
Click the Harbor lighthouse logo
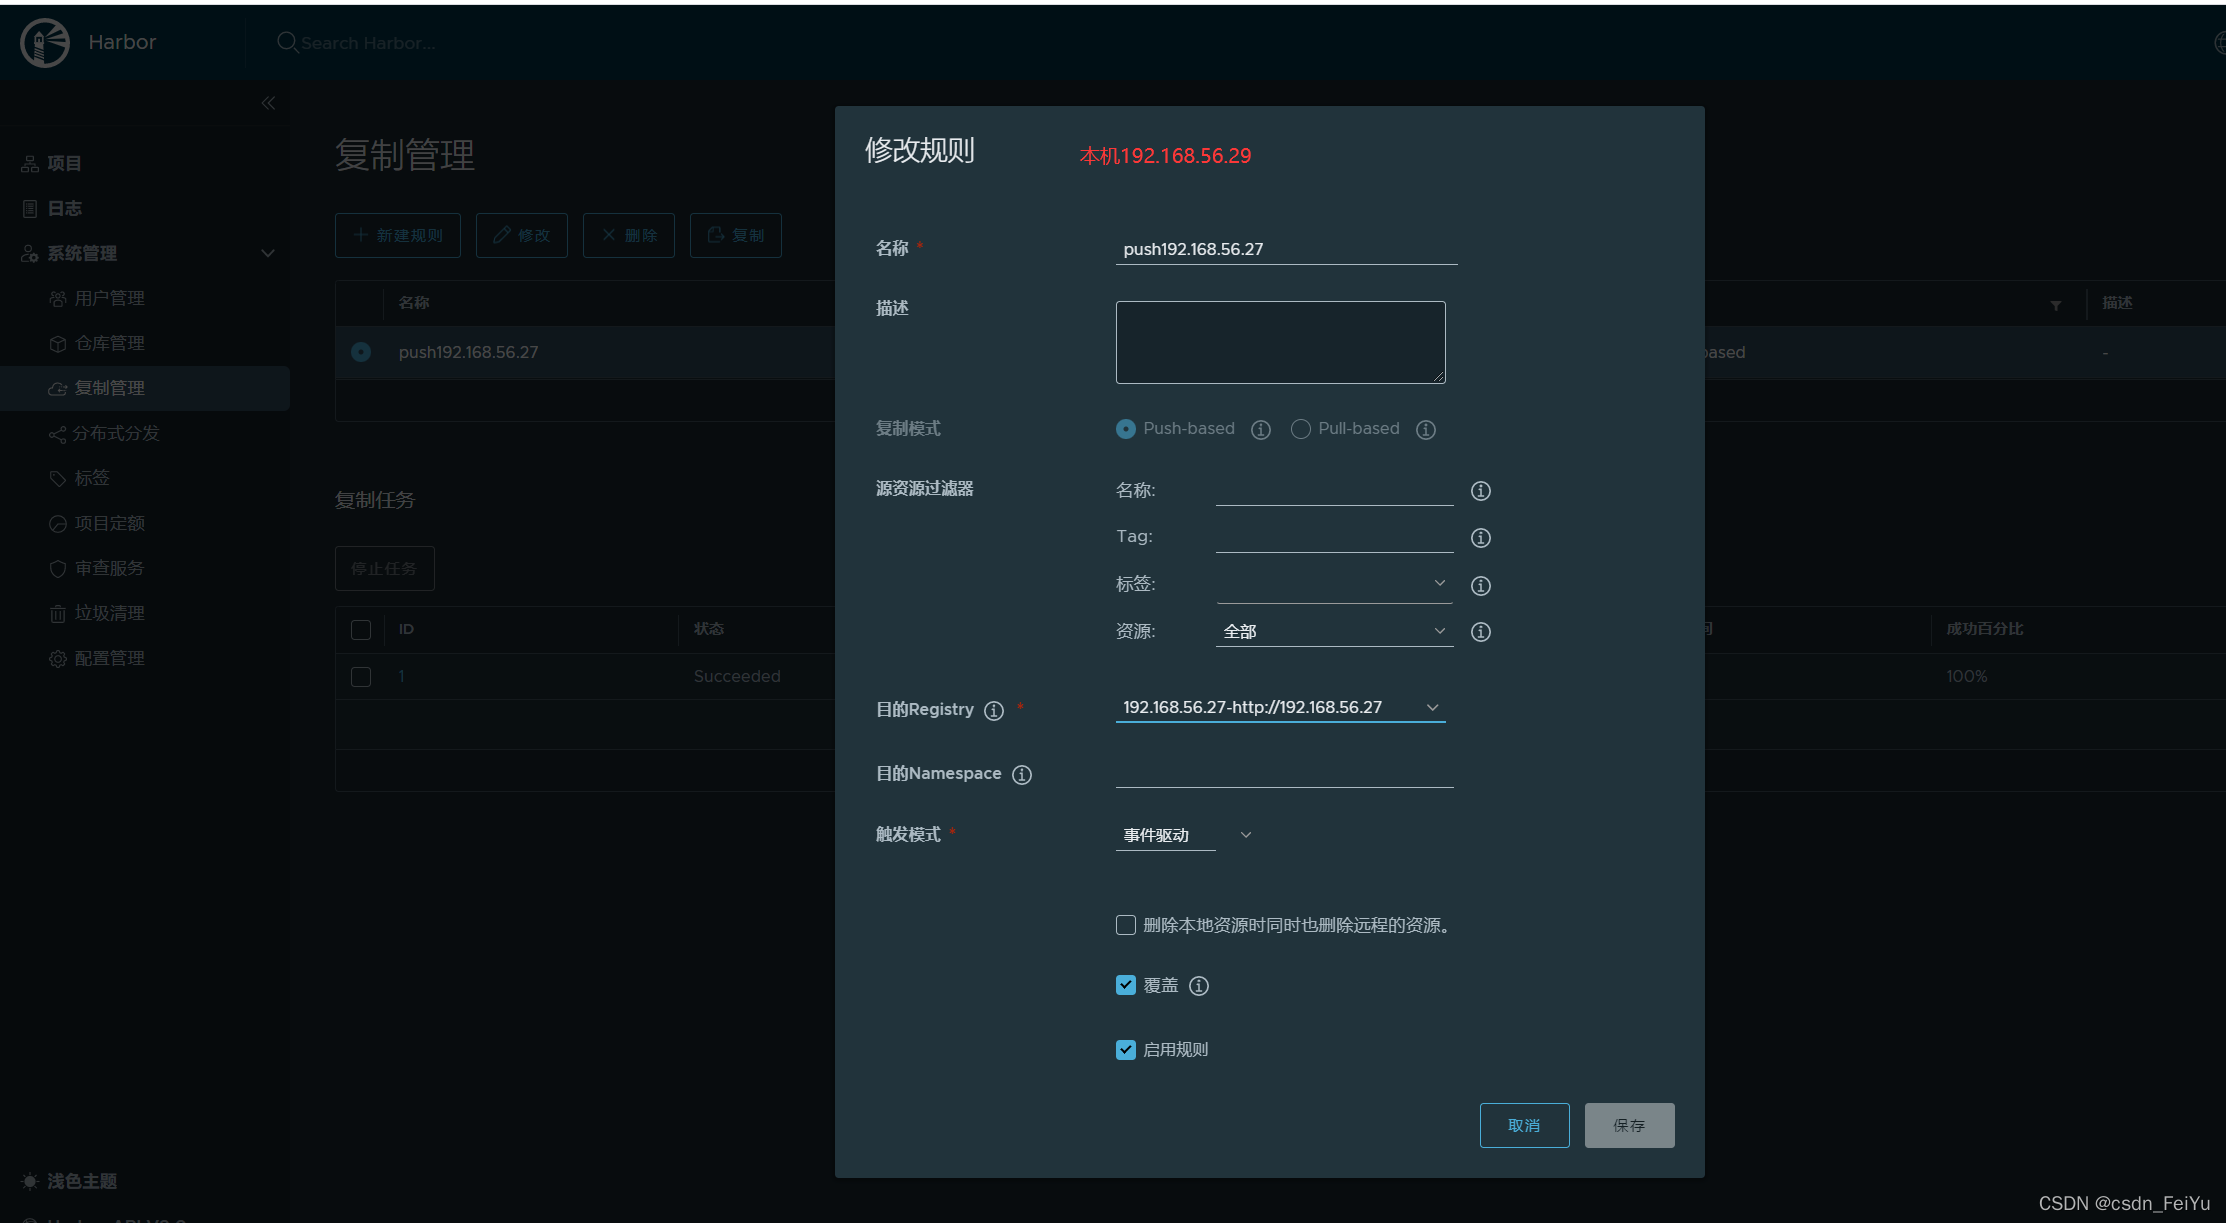tap(45, 42)
